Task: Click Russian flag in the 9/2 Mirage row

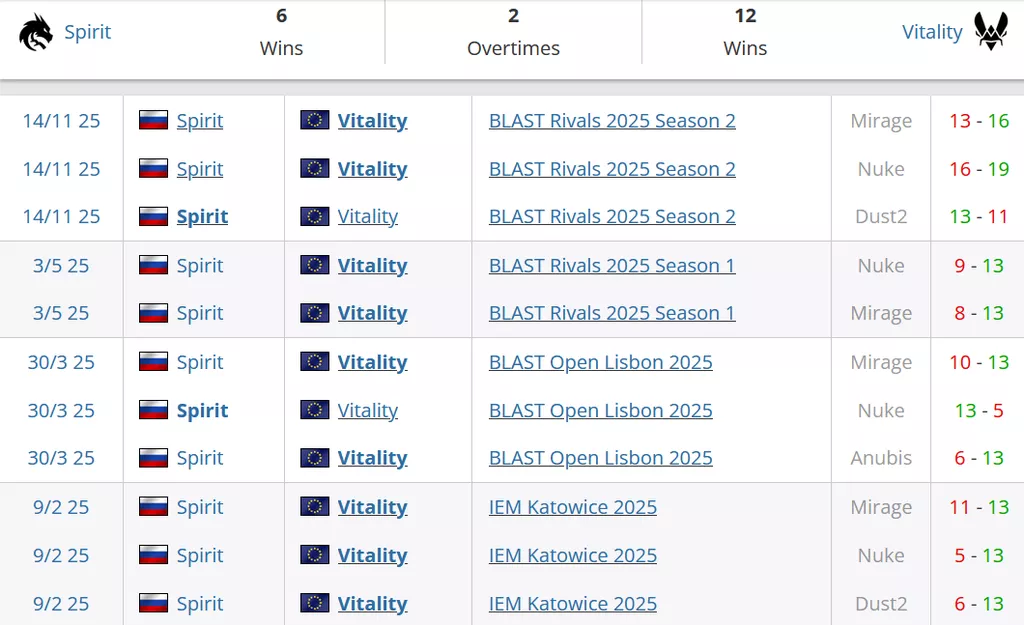Action: [x=153, y=507]
